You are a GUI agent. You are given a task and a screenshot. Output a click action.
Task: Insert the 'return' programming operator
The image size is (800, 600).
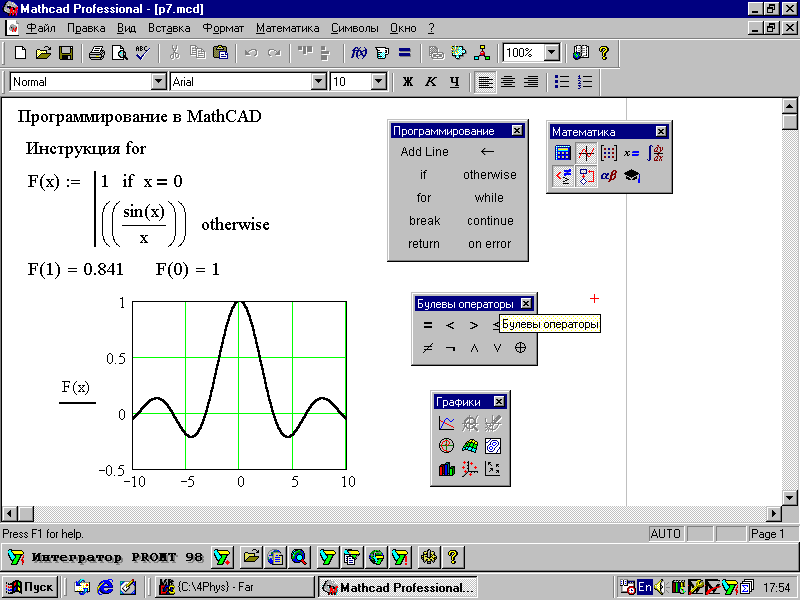point(423,244)
